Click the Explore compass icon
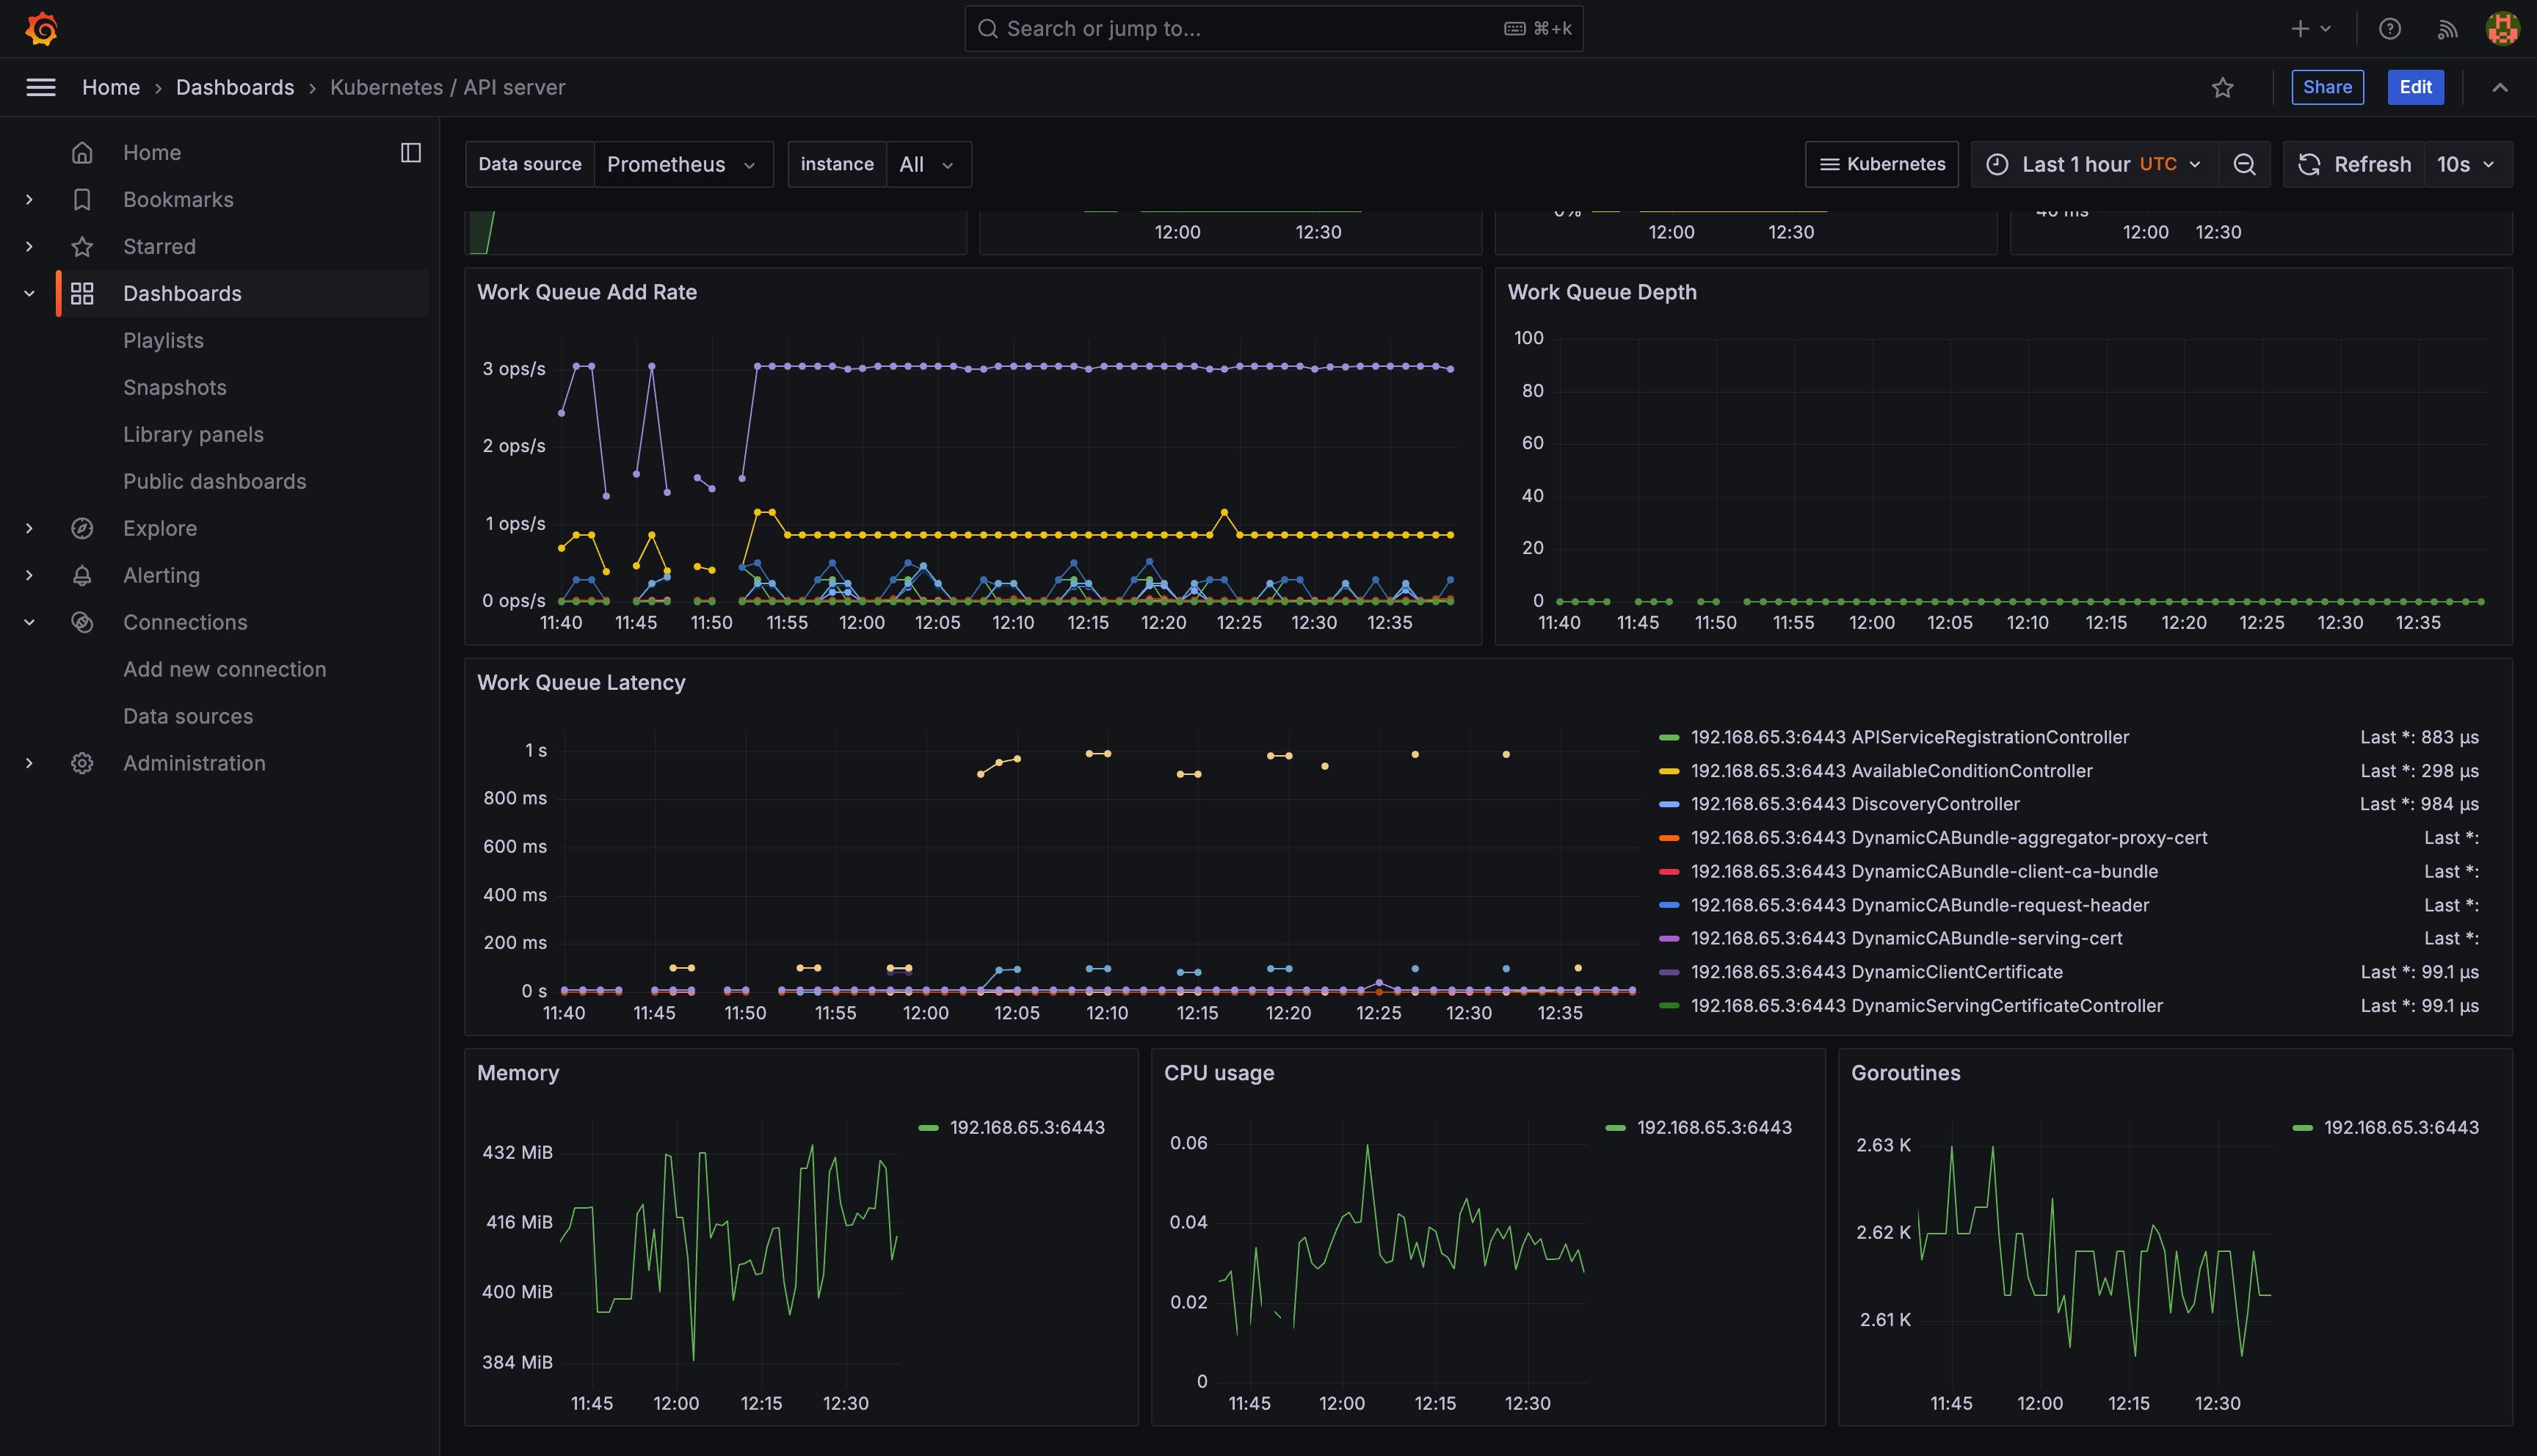Viewport: 2537px width, 1456px height. (82, 528)
